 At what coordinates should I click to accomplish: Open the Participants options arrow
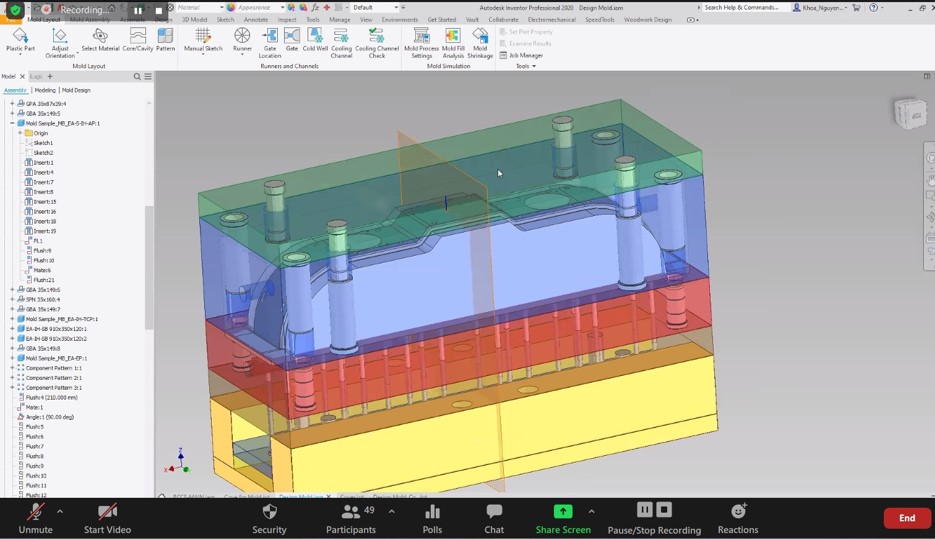[391, 511]
